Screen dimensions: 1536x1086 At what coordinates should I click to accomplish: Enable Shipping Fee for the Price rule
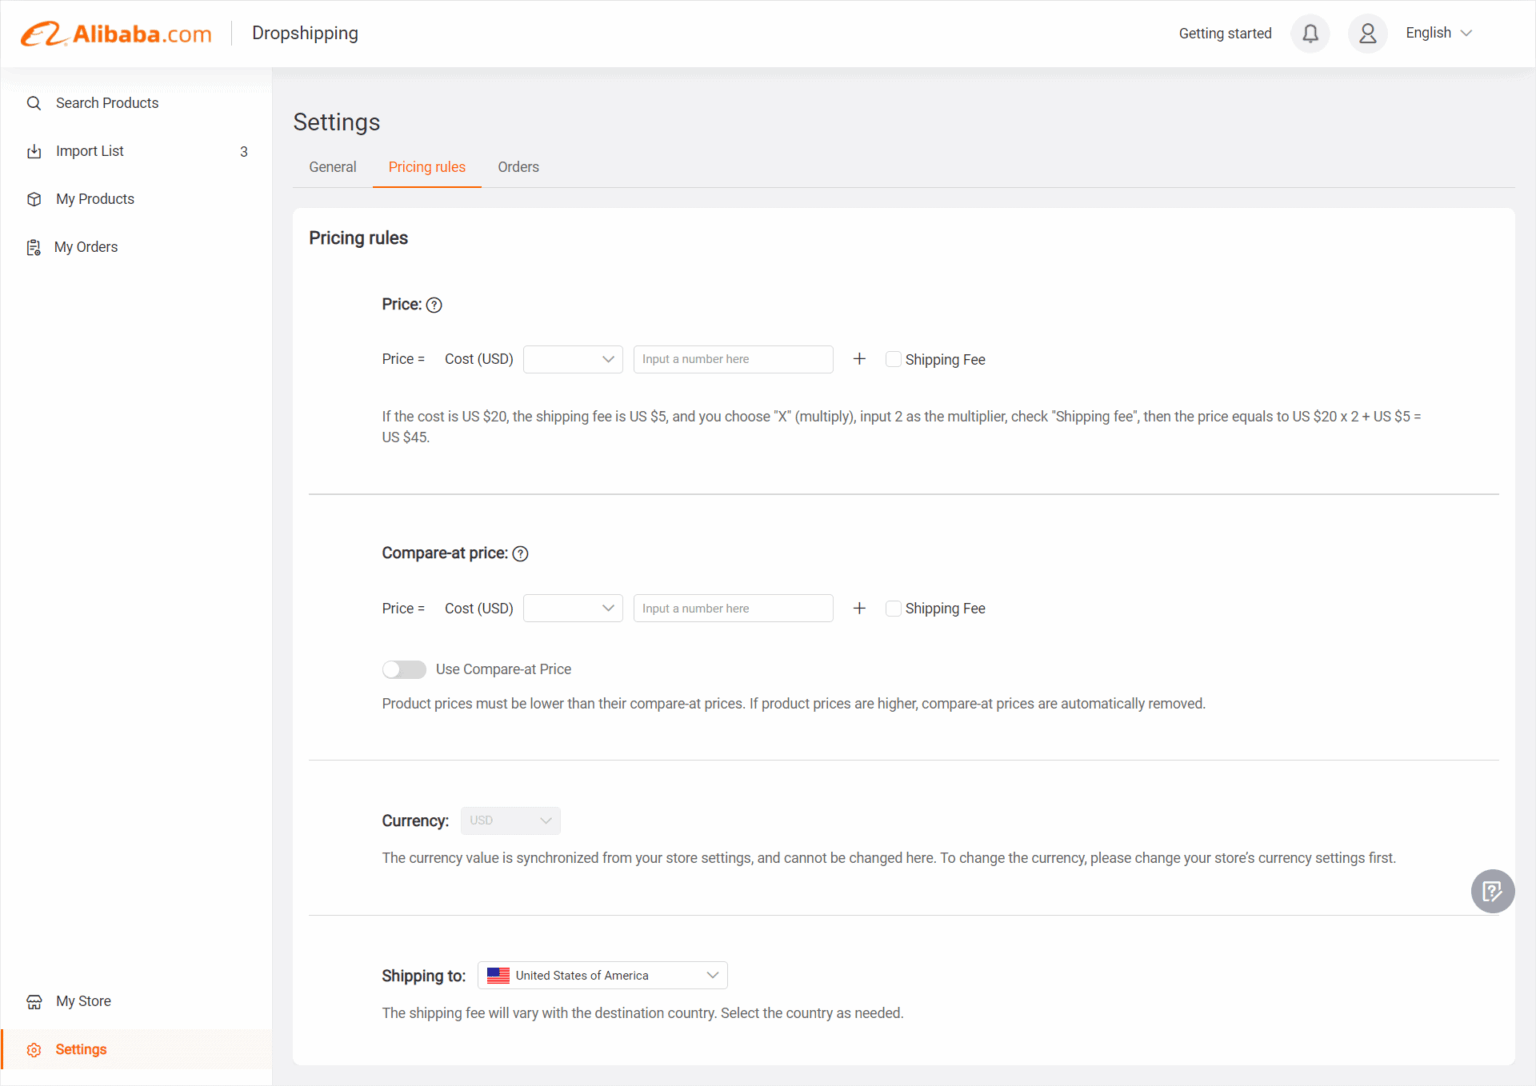892,358
